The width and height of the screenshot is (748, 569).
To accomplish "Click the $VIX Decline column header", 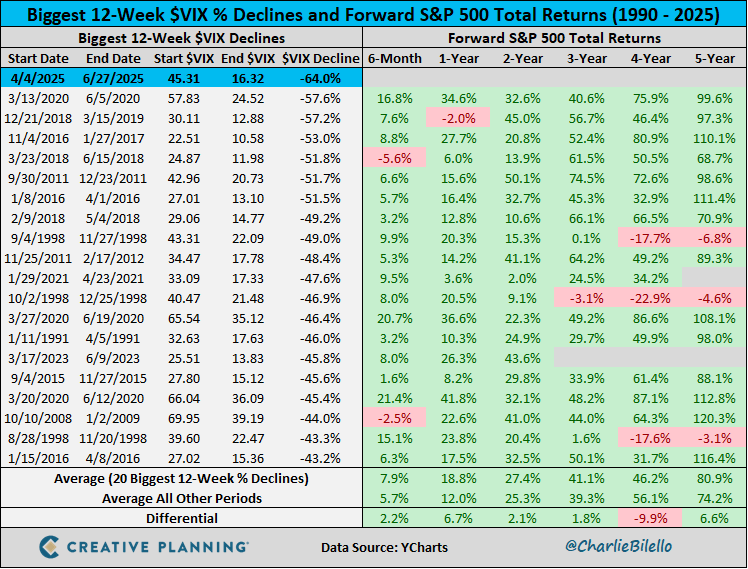I will pos(320,59).
